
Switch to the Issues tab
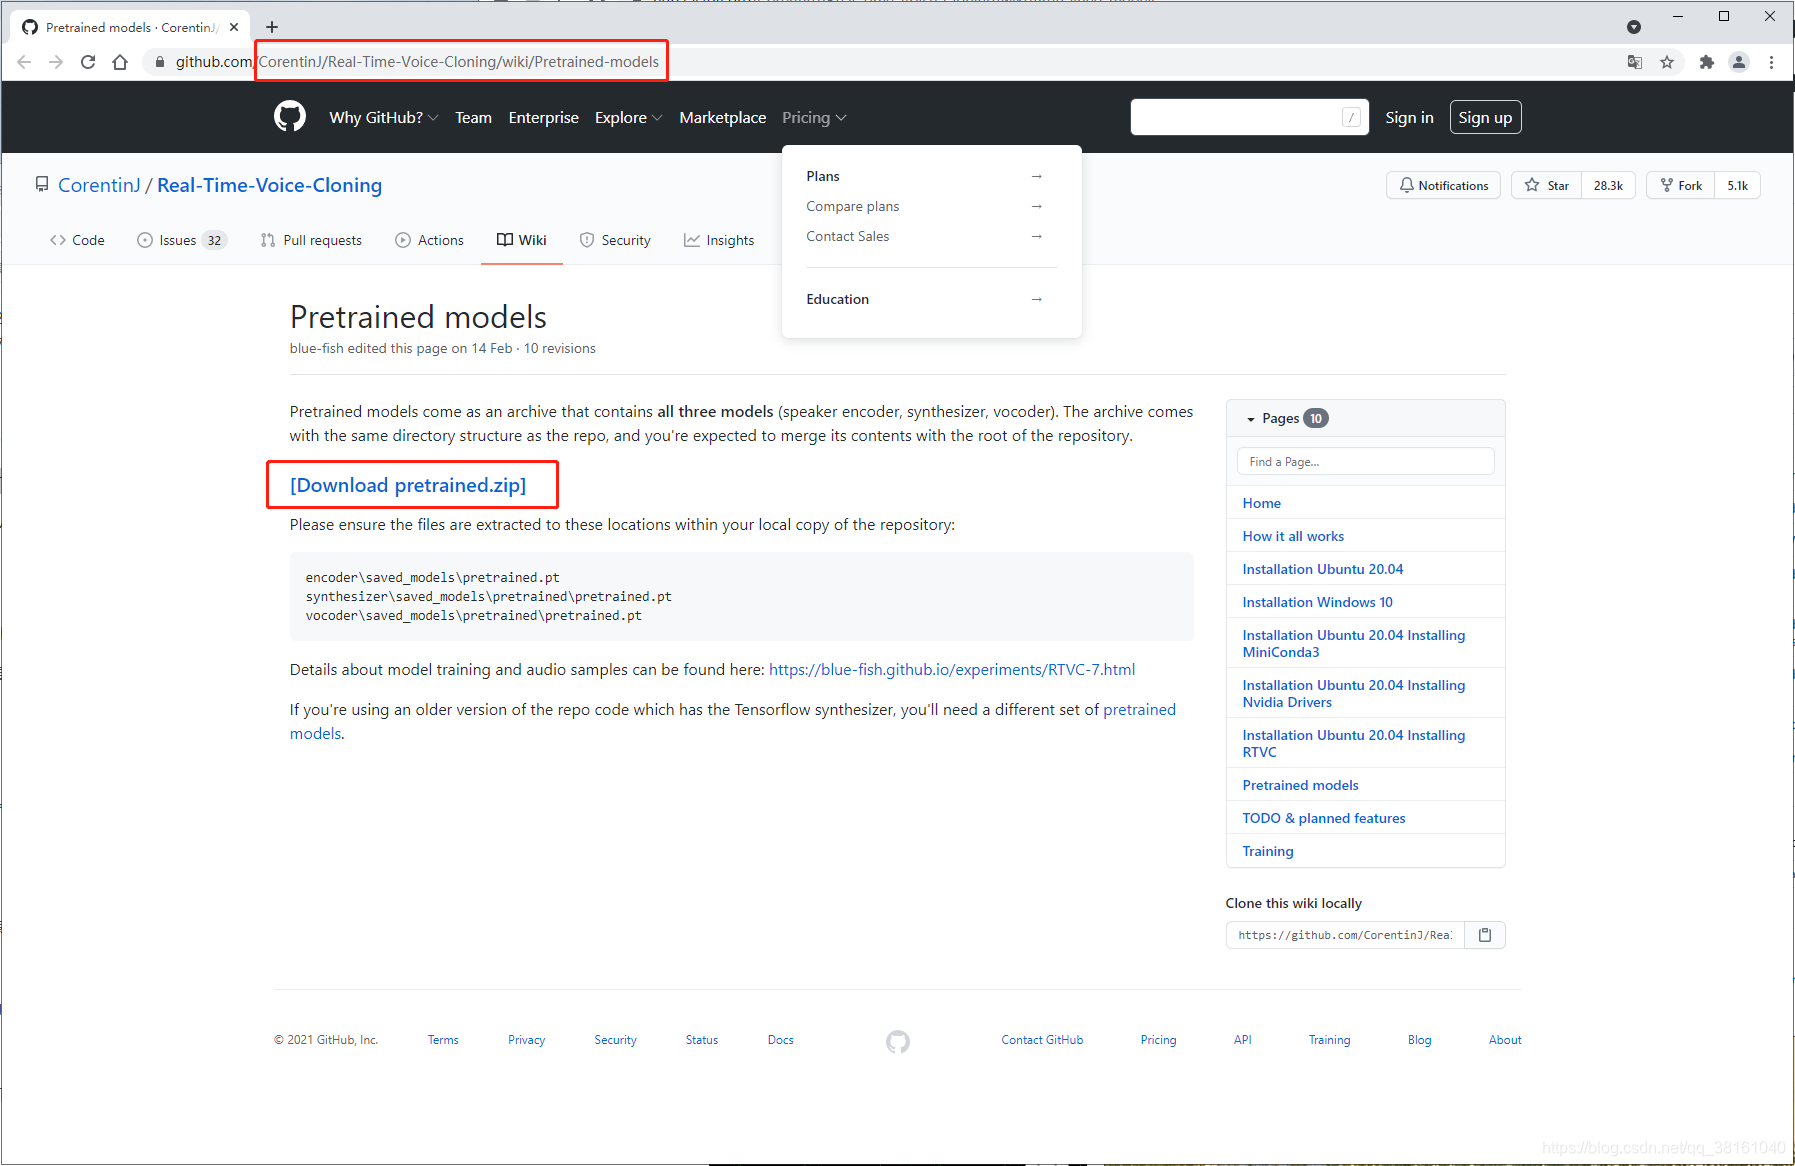182,240
